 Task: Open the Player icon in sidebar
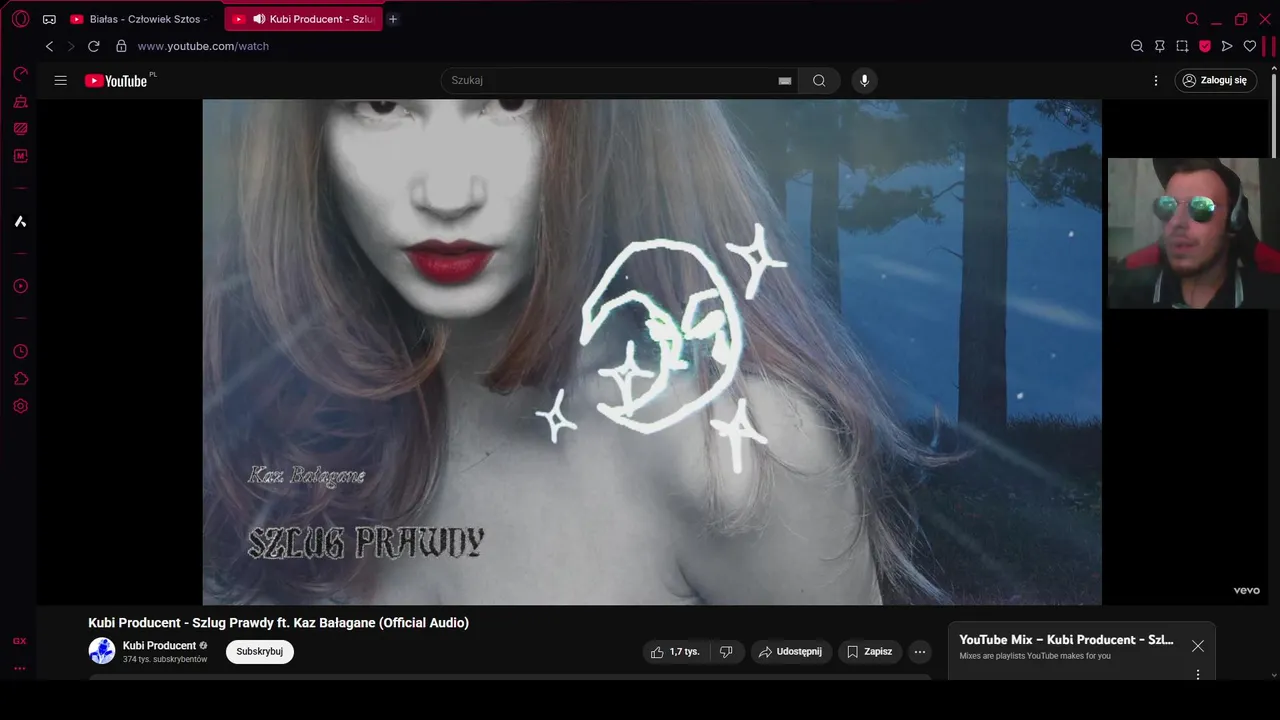(20, 286)
